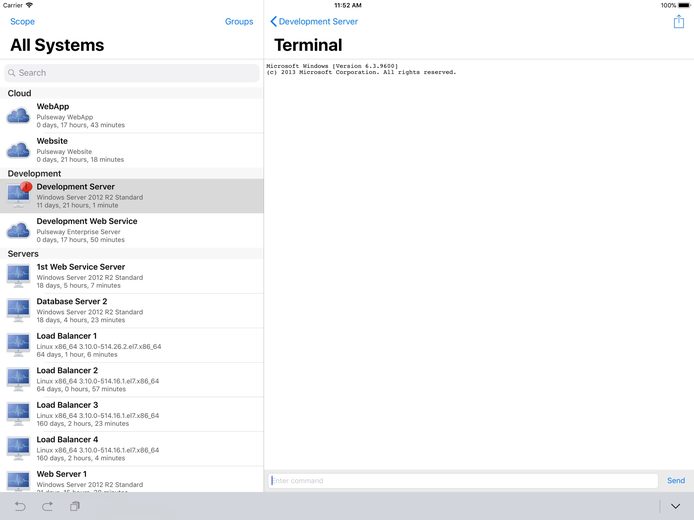The height and width of the screenshot is (520, 694).
Task: Click the '0 days, 21 hours, 18 minutes' uptime
Action: pyautogui.click(x=80, y=160)
